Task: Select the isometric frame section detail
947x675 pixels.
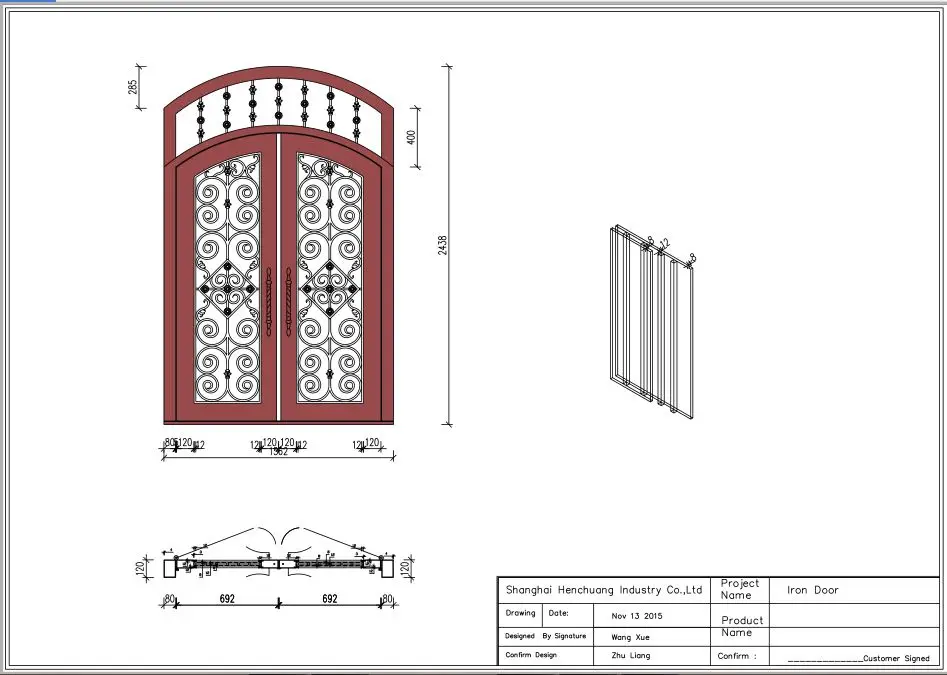Action: click(x=653, y=322)
